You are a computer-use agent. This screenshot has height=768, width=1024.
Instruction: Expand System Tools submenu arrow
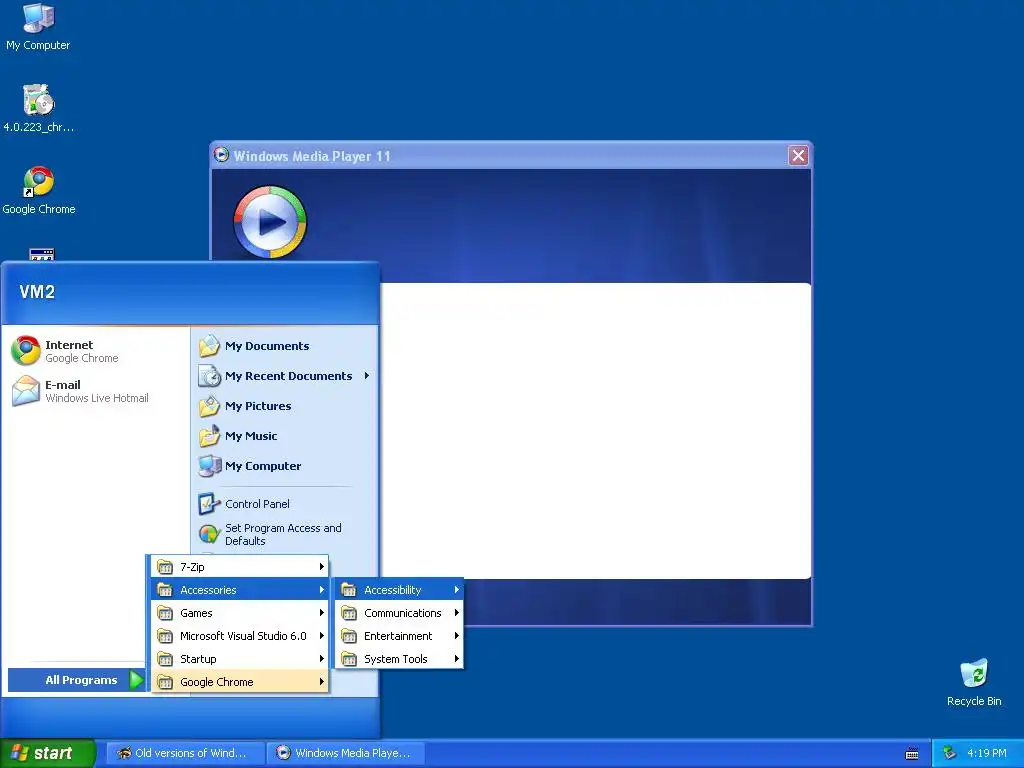(x=456, y=659)
